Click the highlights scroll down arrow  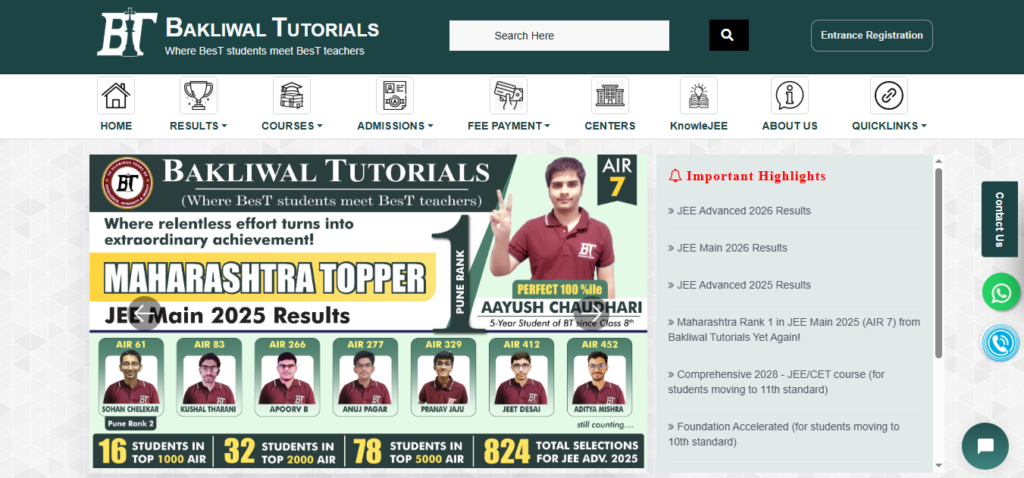point(938,466)
